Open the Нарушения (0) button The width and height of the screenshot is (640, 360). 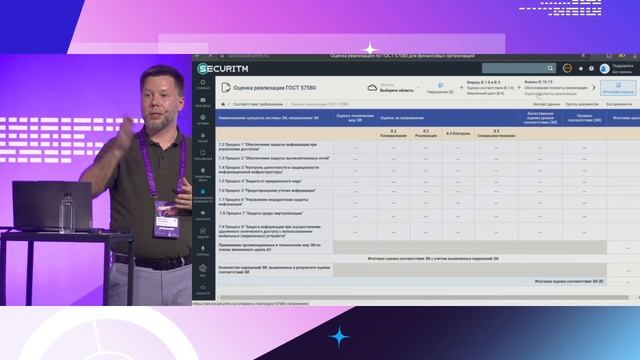click(440, 88)
